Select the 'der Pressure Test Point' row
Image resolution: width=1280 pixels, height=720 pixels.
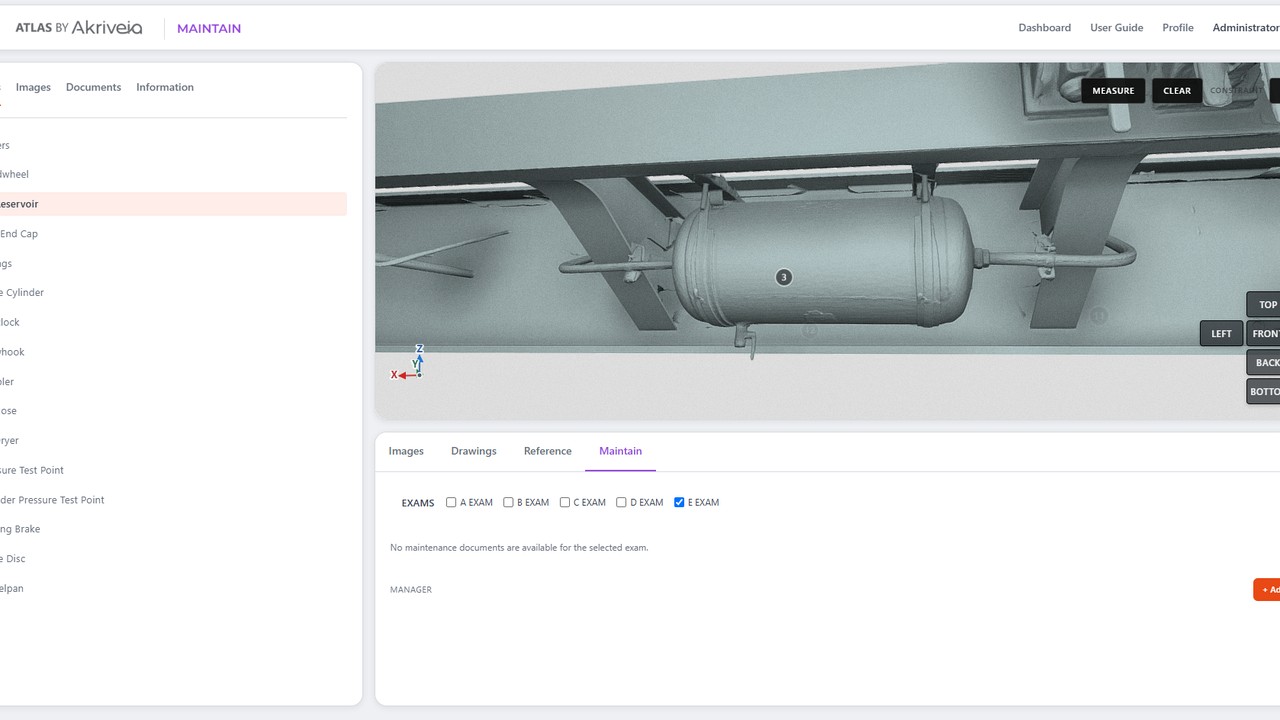[x=173, y=500]
